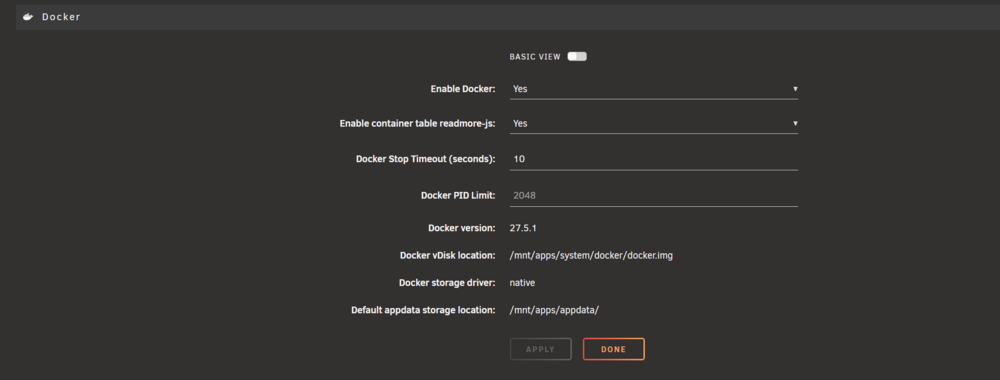Focus the Docker Stop Timeout field
Screen dimensions: 1000x380
click(x=654, y=159)
